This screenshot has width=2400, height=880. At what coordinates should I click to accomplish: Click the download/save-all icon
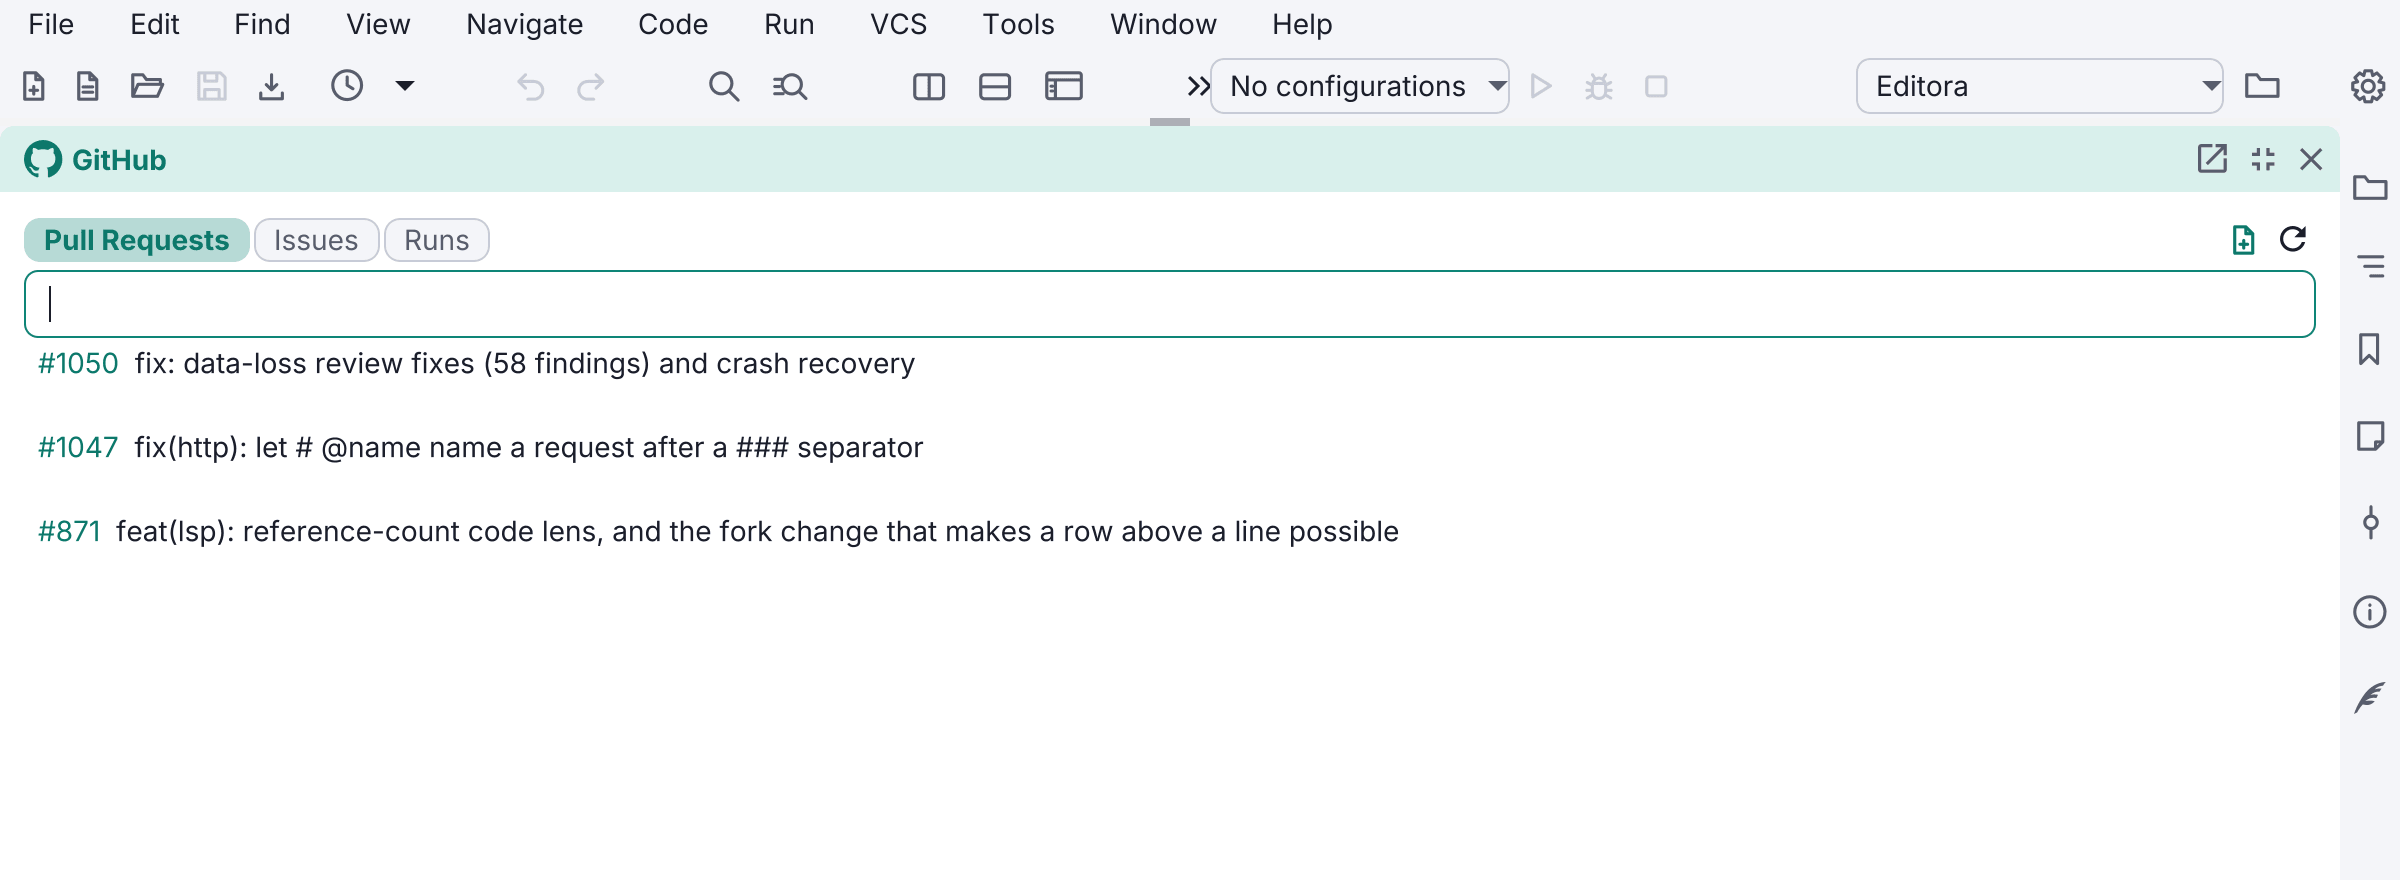[x=271, y=87]
